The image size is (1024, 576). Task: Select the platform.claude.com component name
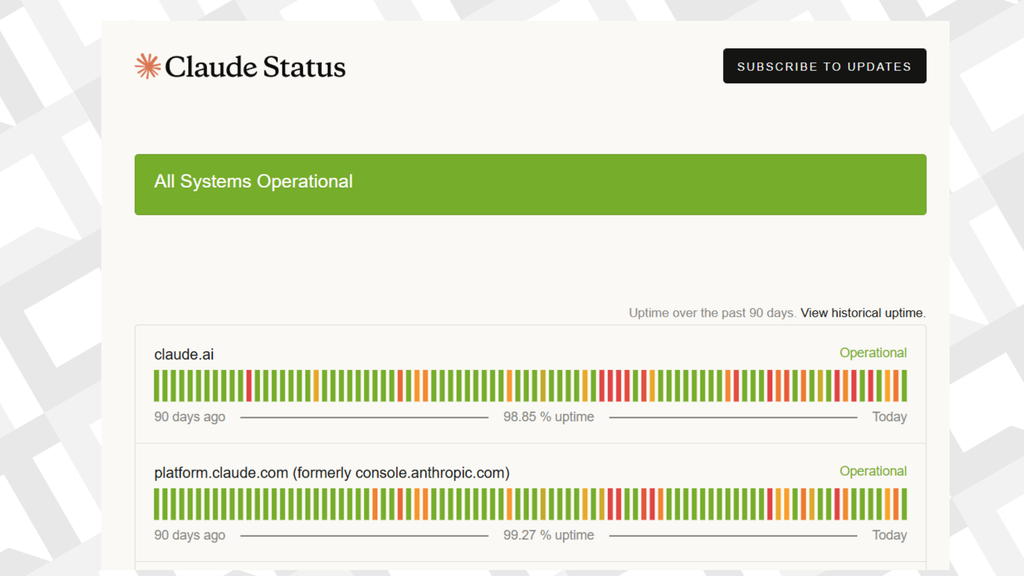coord(331,472)
